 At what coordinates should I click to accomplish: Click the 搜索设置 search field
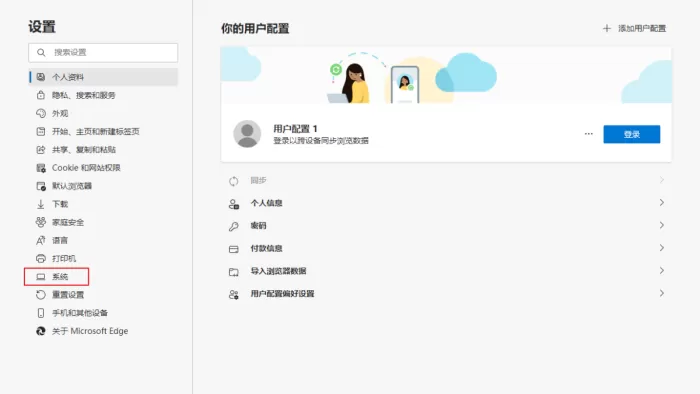coord(103,53)
